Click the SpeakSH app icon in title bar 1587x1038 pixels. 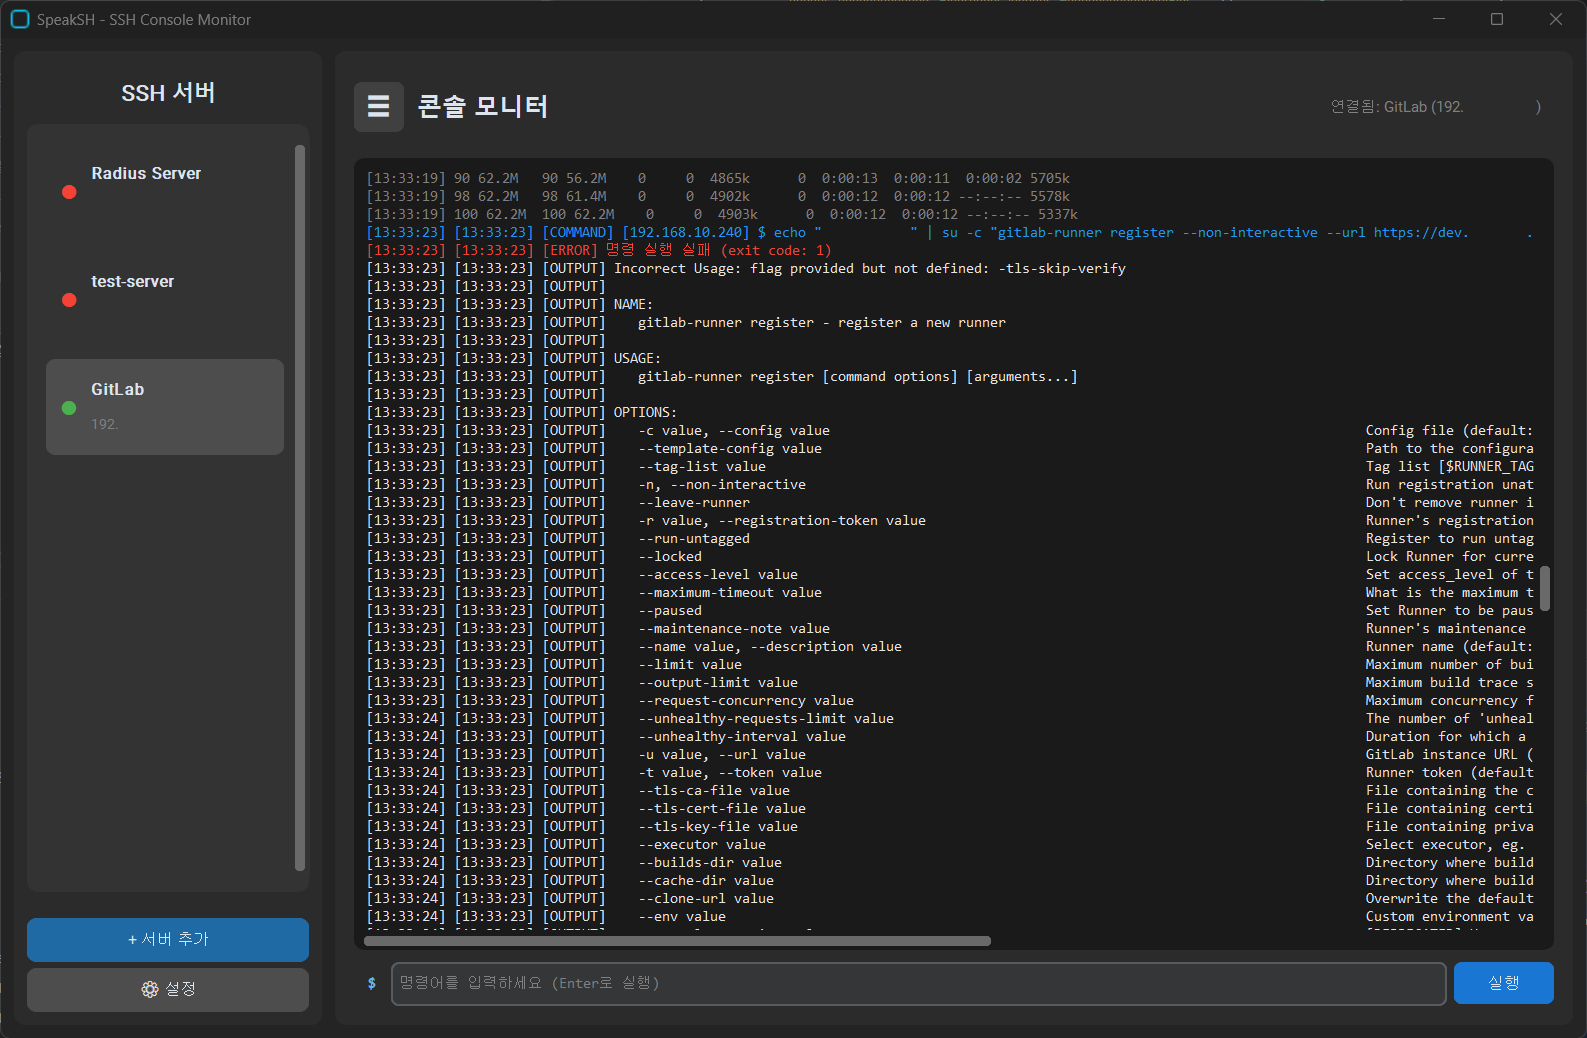click(19, 19)
